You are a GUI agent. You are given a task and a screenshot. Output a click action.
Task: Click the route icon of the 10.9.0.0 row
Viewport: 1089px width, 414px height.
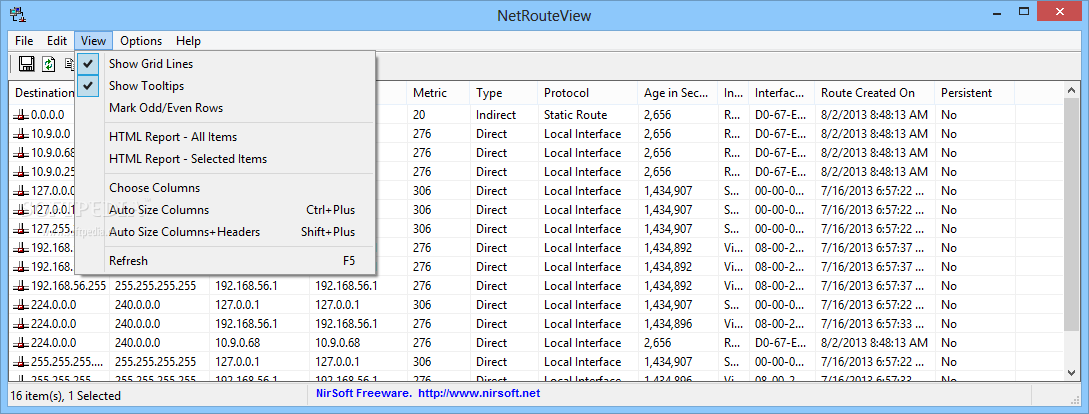click(21, 134)
